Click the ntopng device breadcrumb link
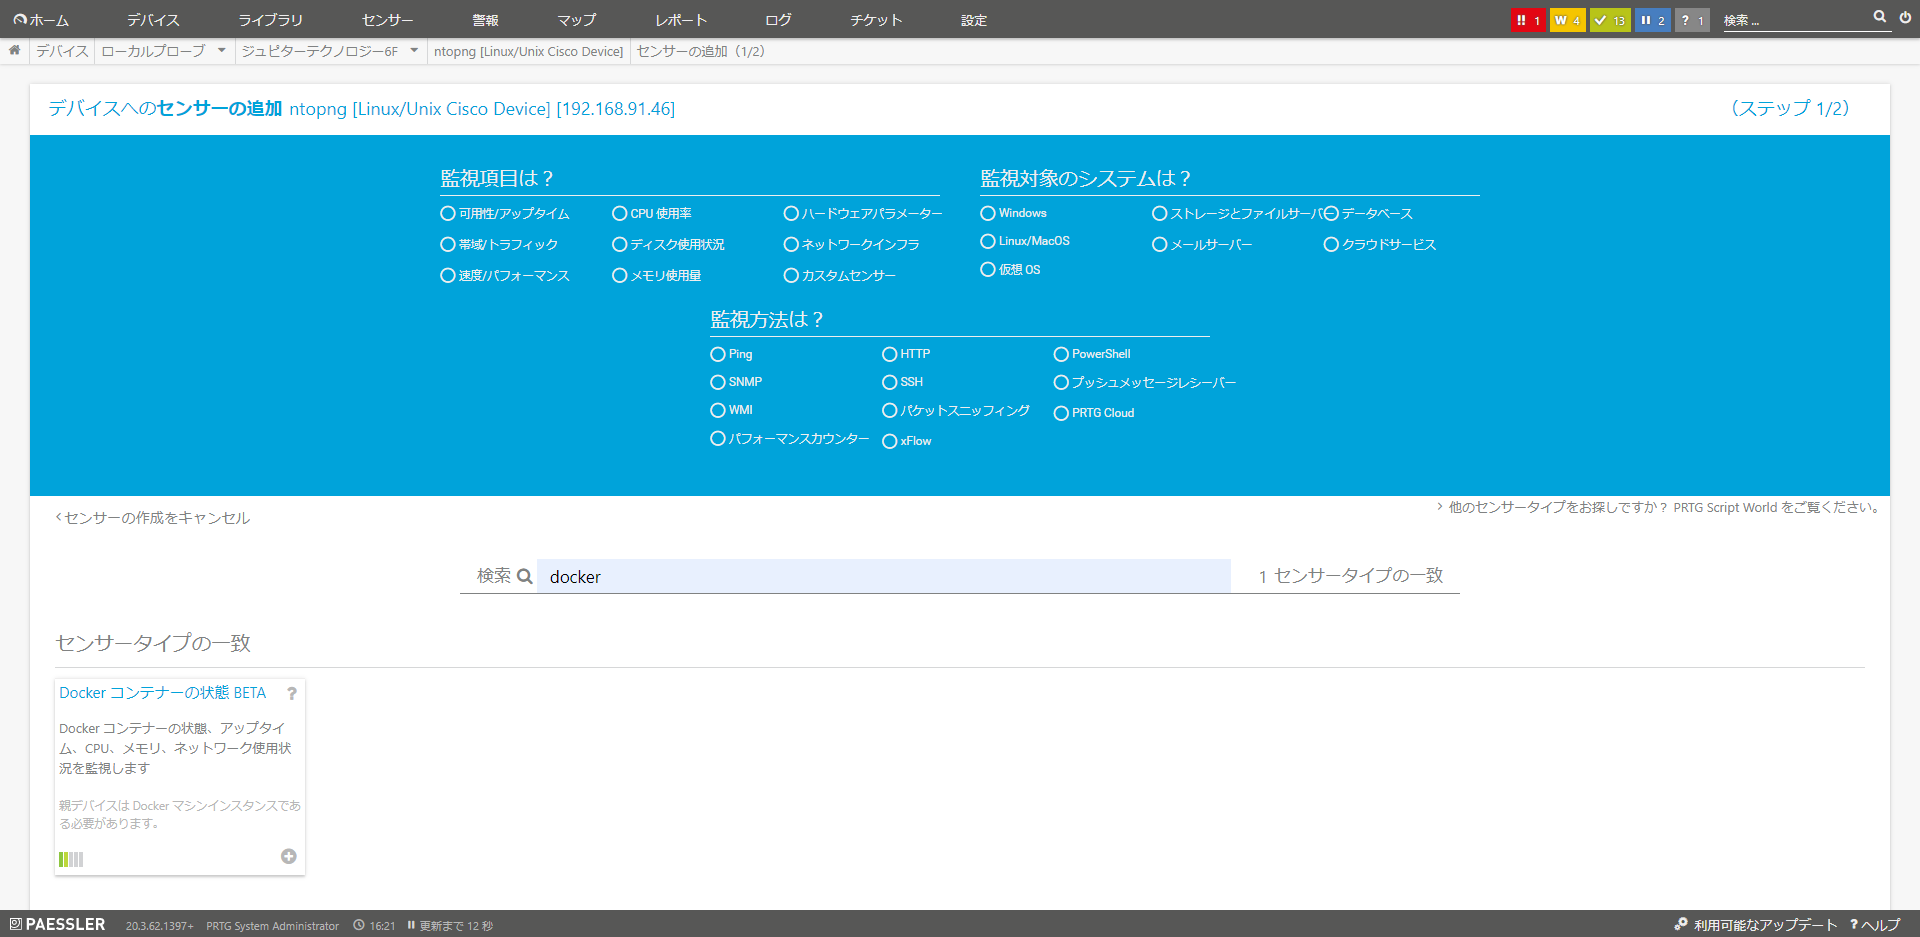Viewport: 1920px width, 937px height. [x=528, y=51]
